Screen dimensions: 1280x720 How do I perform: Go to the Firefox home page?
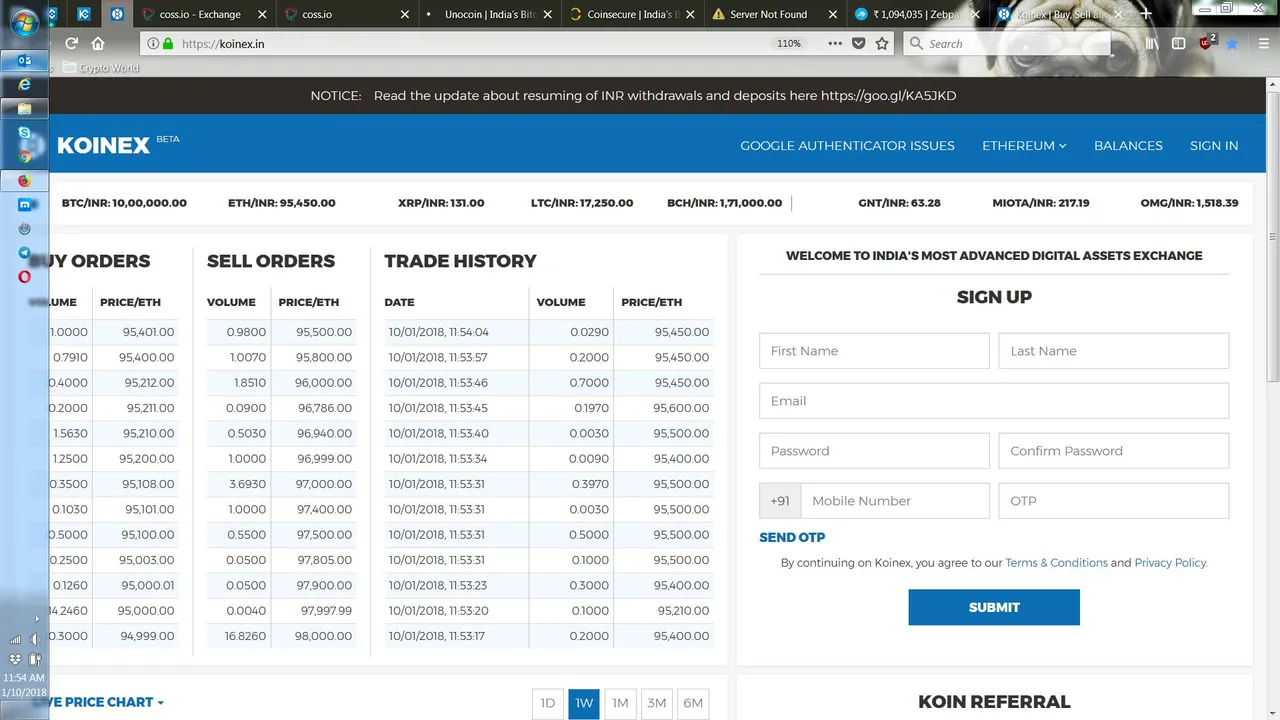[98, 43]
